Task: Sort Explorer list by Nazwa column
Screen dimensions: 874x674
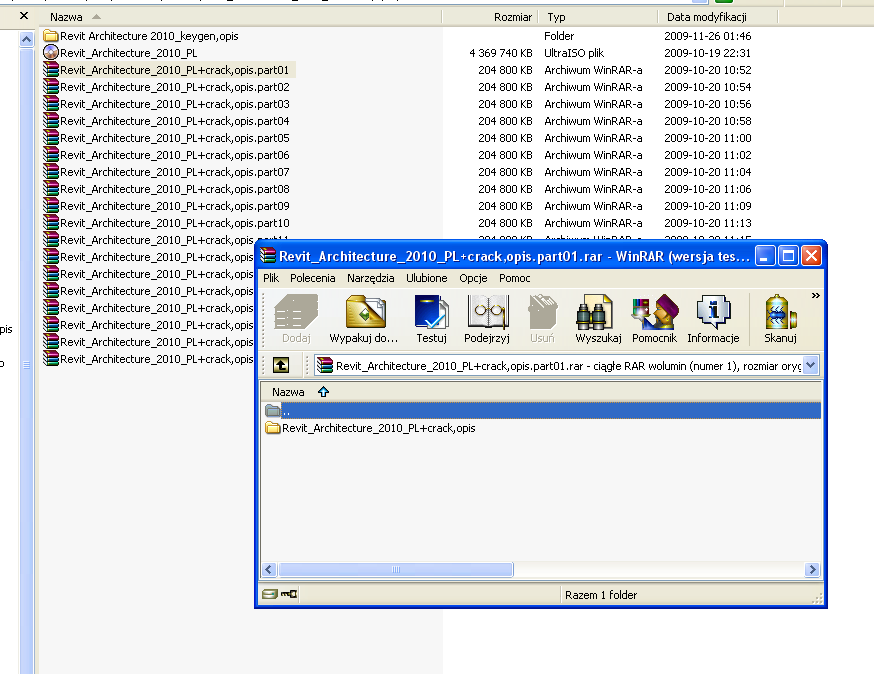Action: pos(66,17)
